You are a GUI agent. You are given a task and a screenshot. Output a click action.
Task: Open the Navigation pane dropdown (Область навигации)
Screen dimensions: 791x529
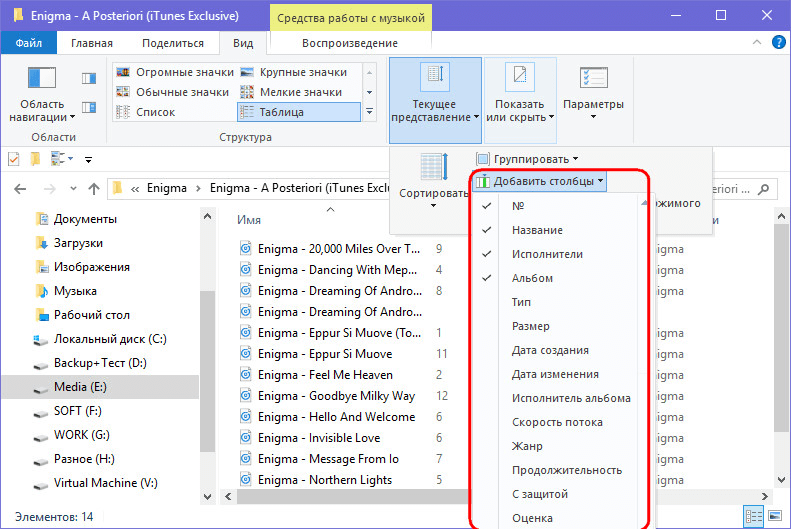tap(42, 94)
